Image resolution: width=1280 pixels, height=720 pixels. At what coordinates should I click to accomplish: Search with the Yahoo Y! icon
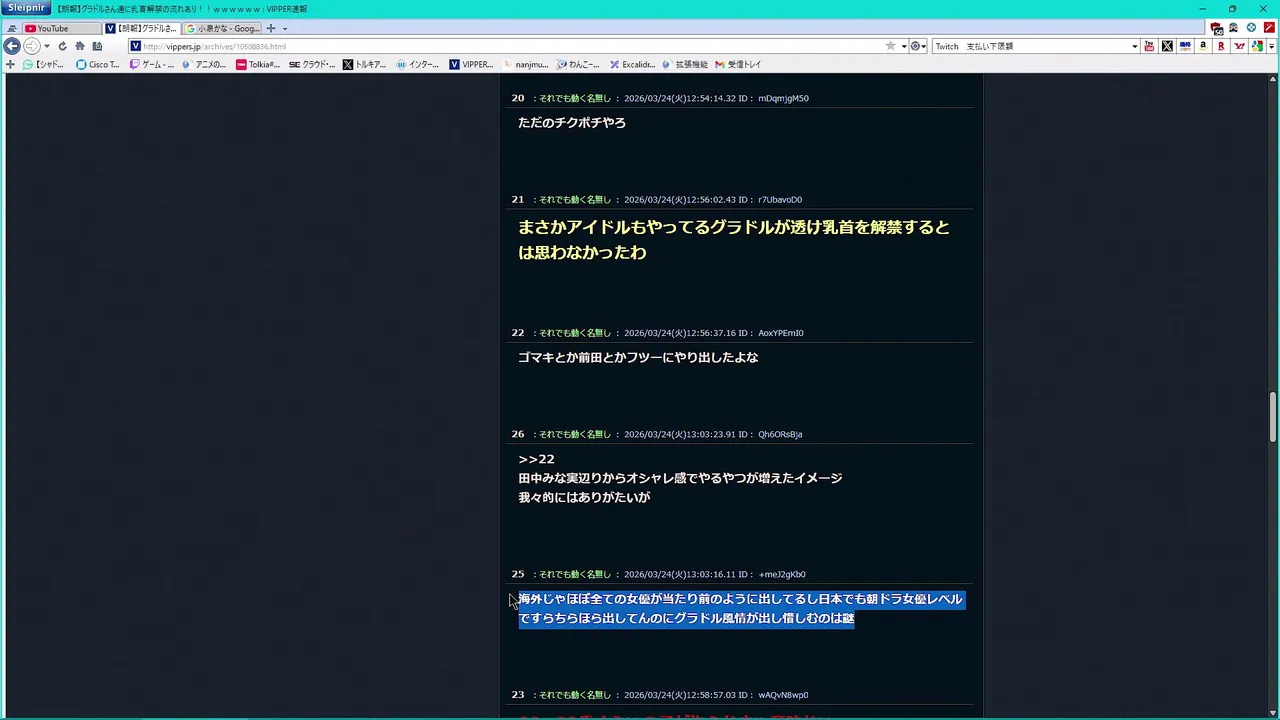[1239, 46]
